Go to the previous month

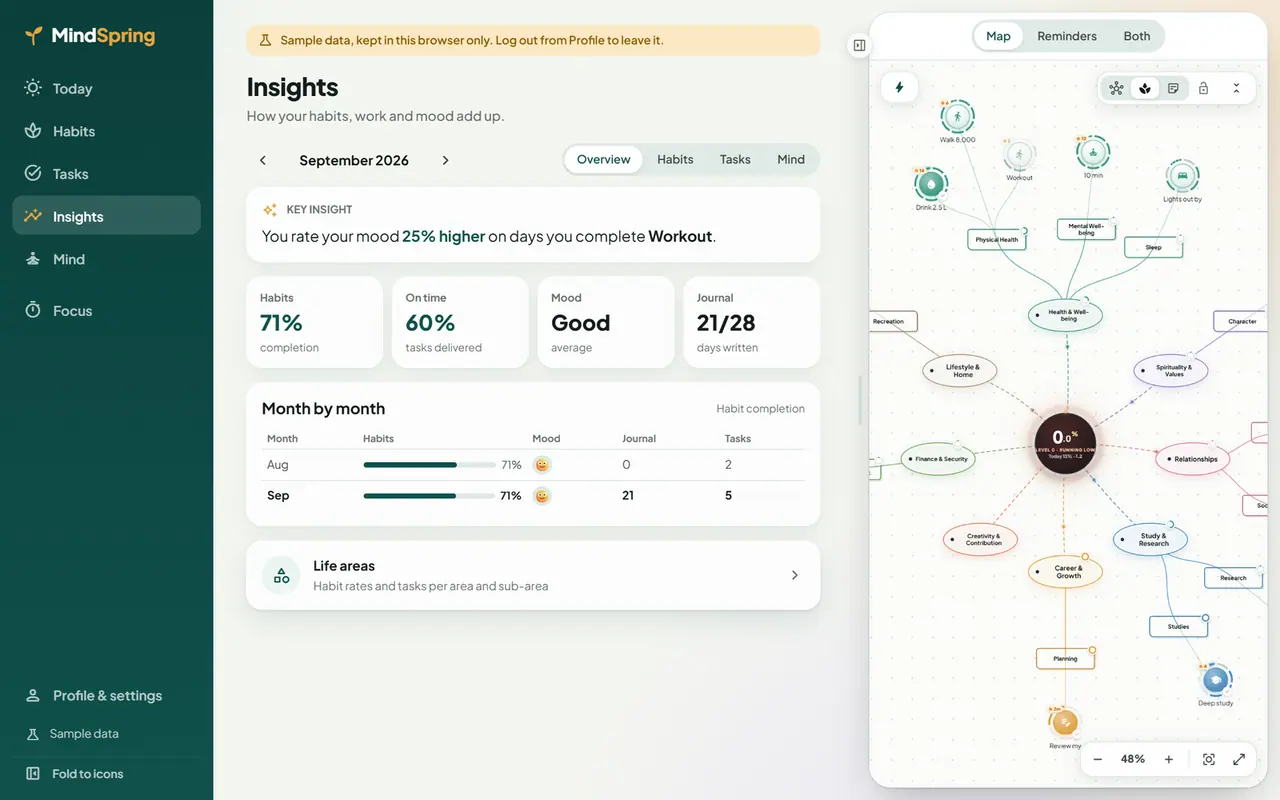point(263,160)
